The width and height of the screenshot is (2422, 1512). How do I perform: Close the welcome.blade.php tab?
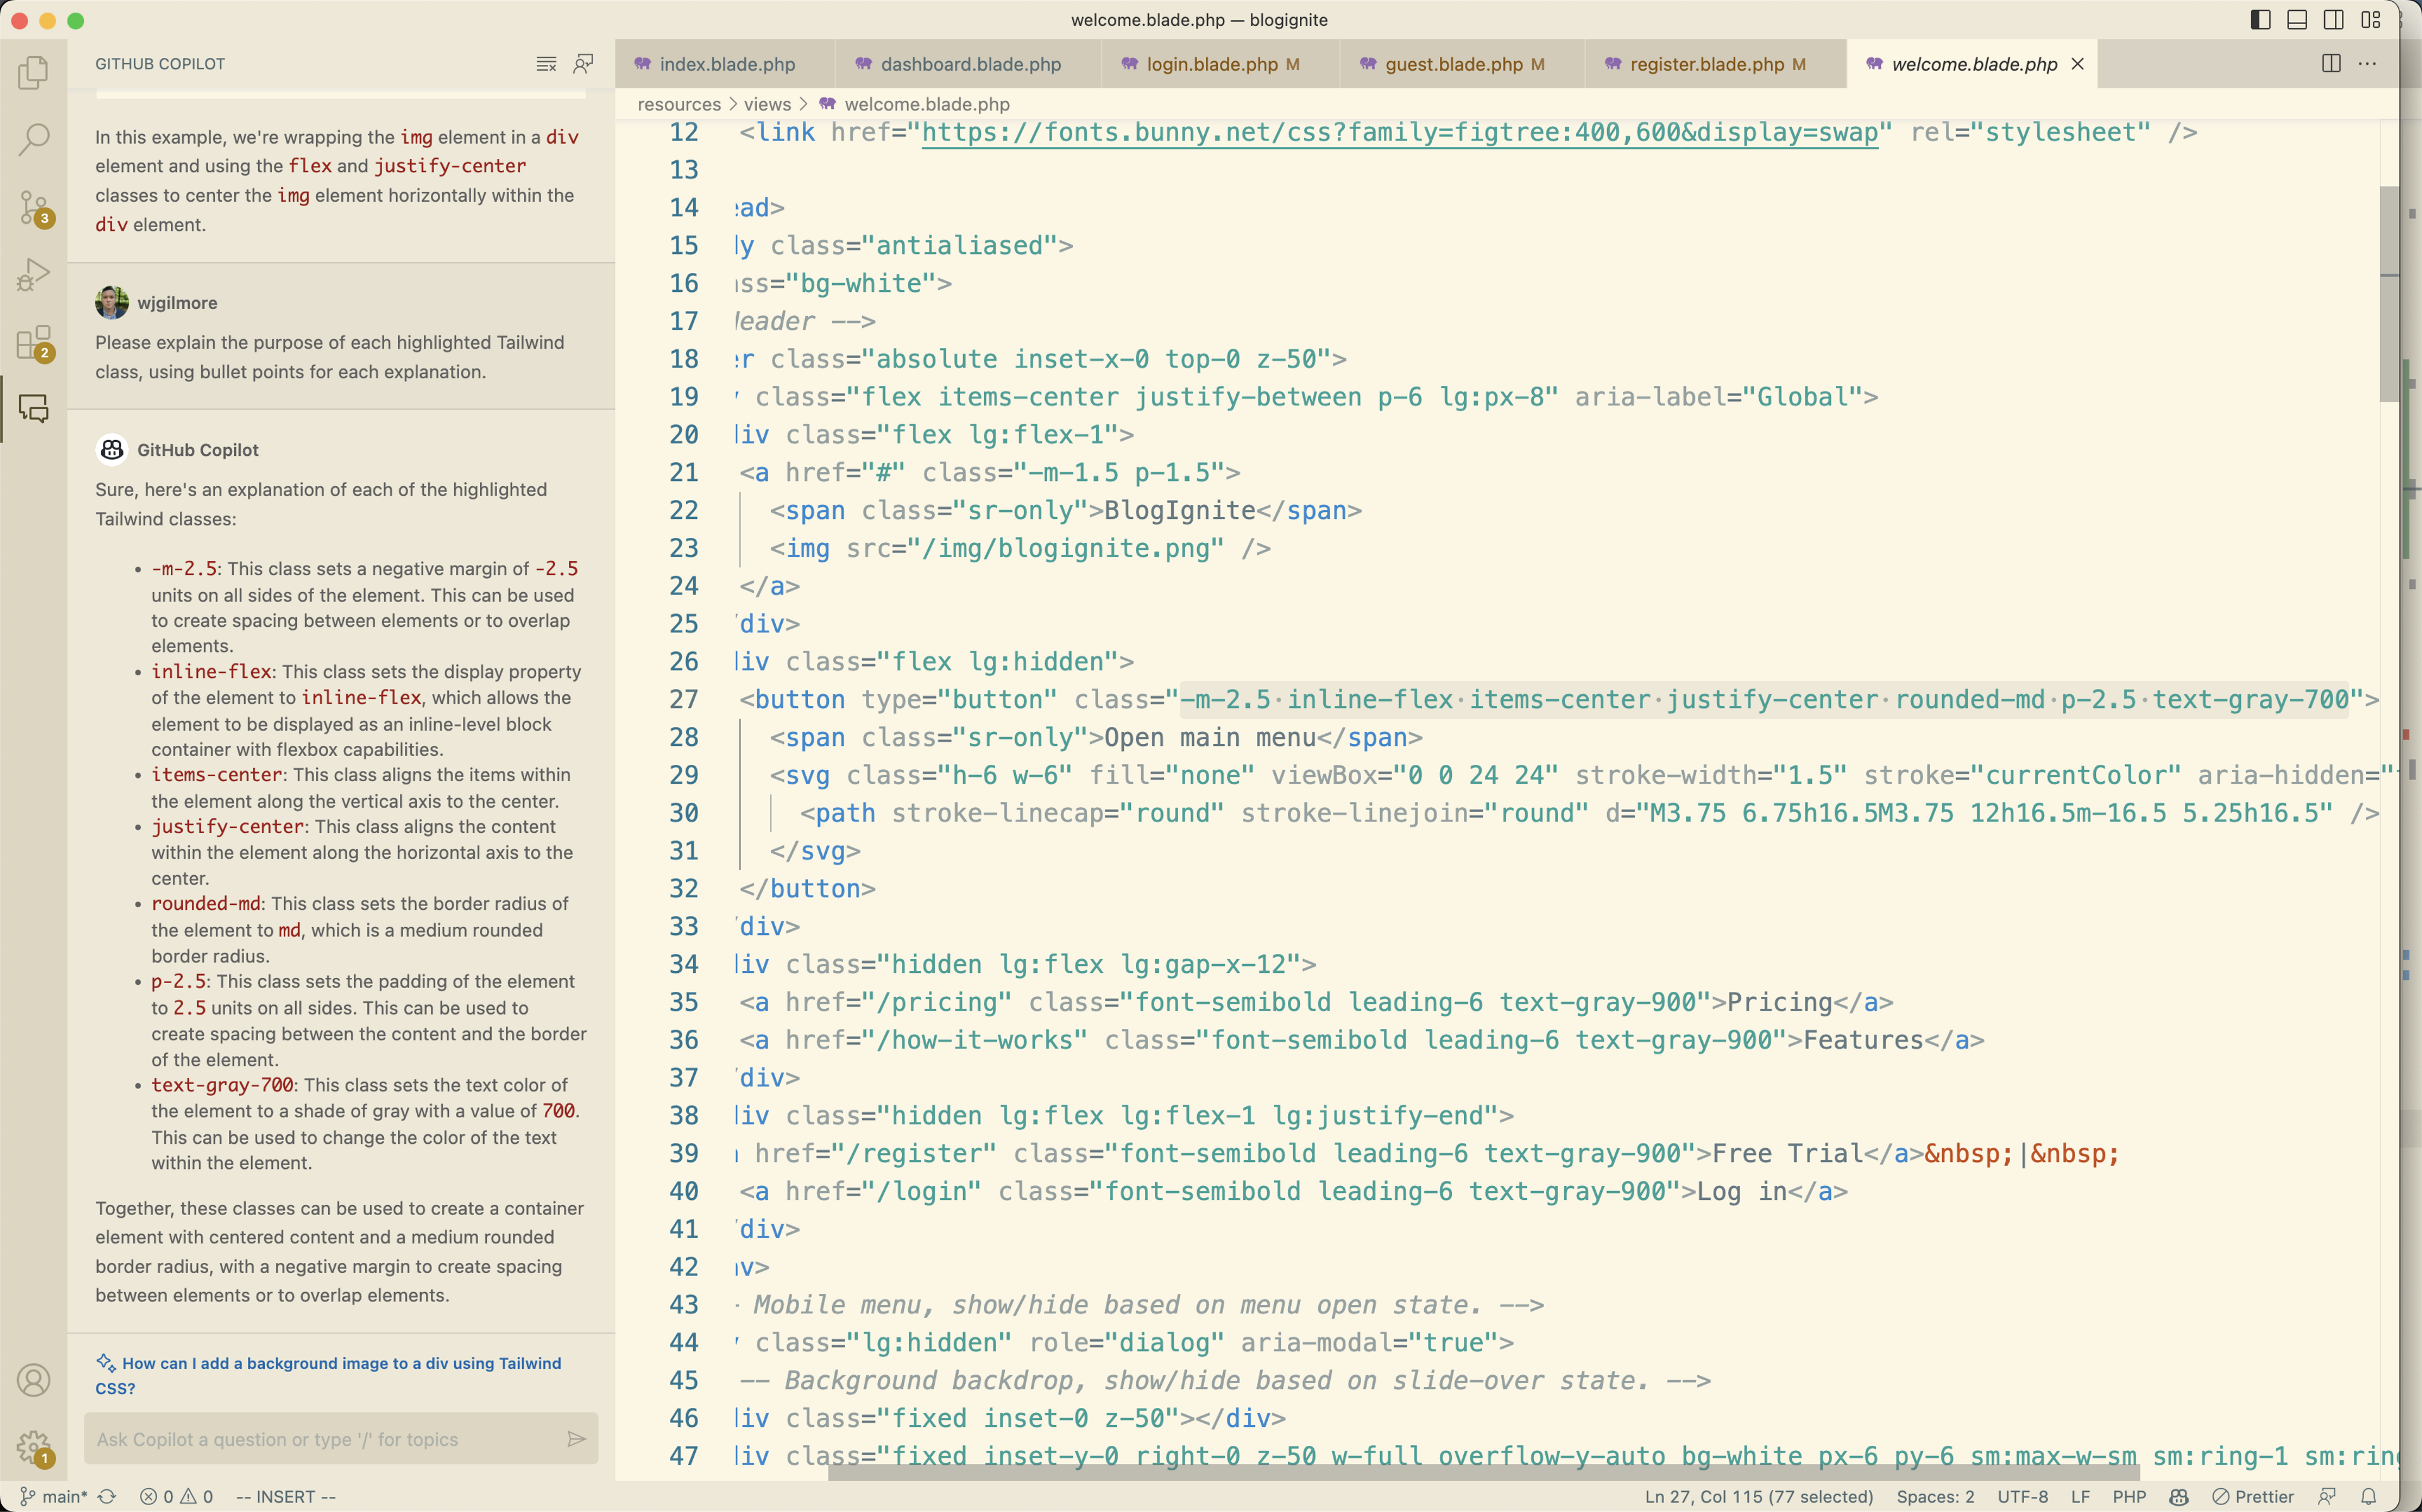click(x=2077, y=64)
